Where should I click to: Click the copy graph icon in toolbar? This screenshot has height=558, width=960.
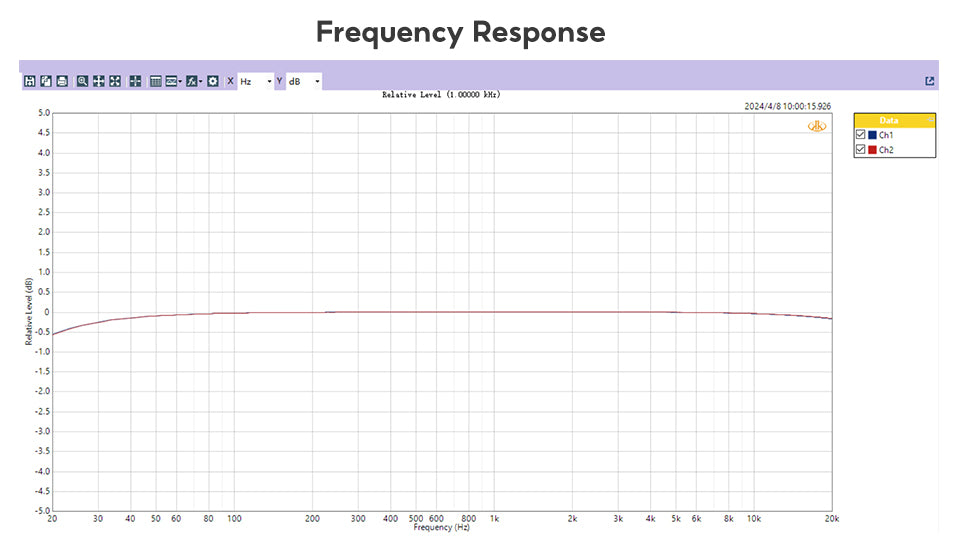pos(46,81)
